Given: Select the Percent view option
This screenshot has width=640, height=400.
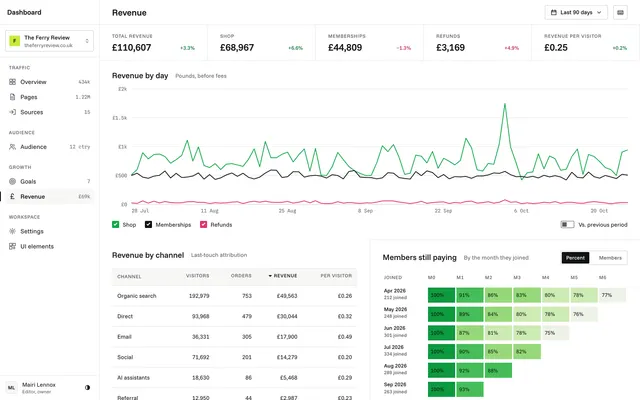Looking at the screenshot, I should (x=576, y=258).
